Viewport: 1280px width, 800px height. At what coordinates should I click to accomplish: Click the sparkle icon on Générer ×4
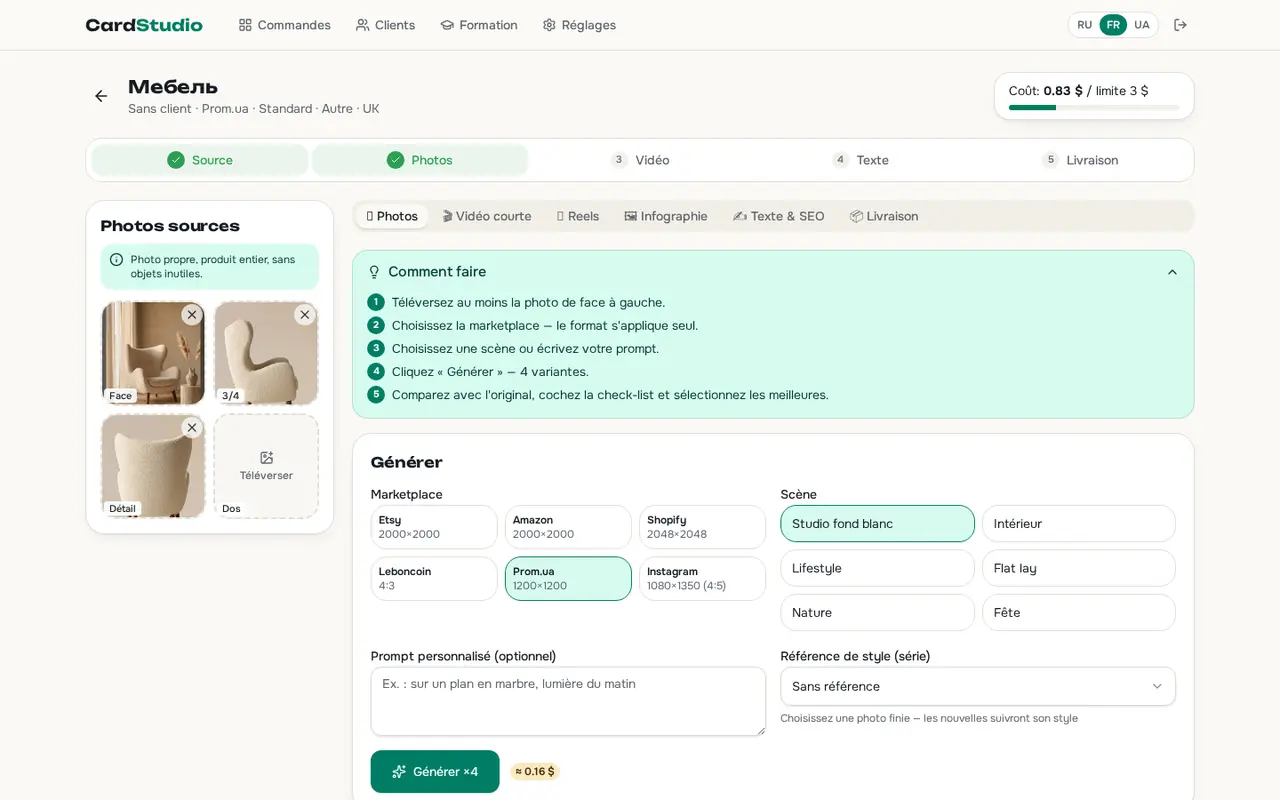(x=399, y=772)
